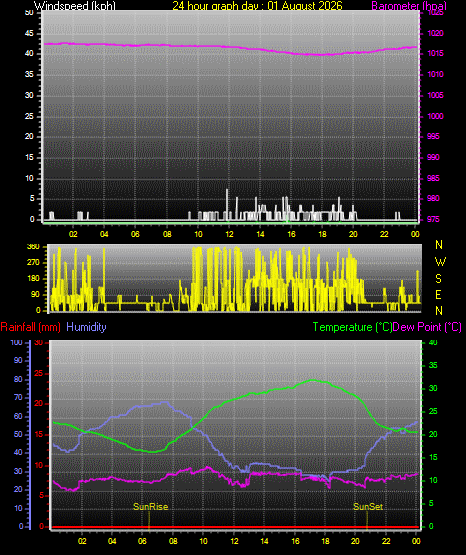Viewport: 466px width, 555px height.
Task: Click hour 06 under the windspeed graph
Action: click(135, 234)
